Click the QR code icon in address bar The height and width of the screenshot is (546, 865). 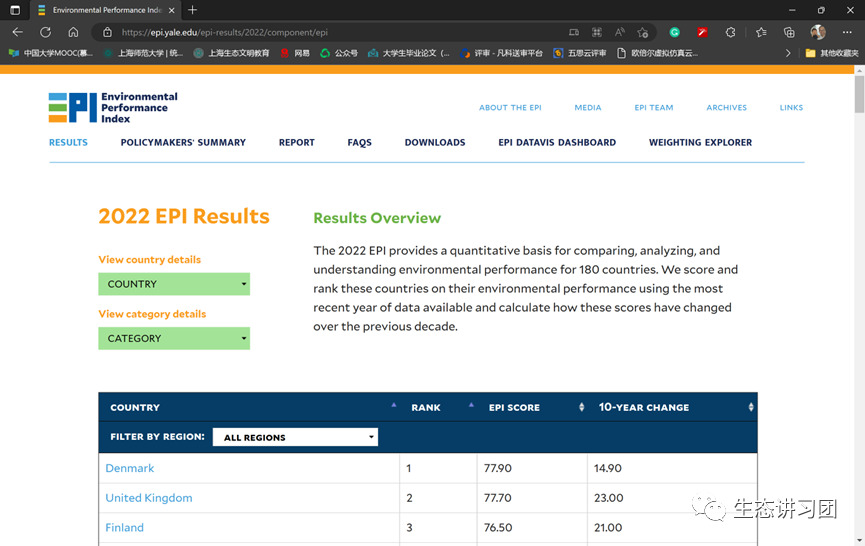click(x=596, y=33)
